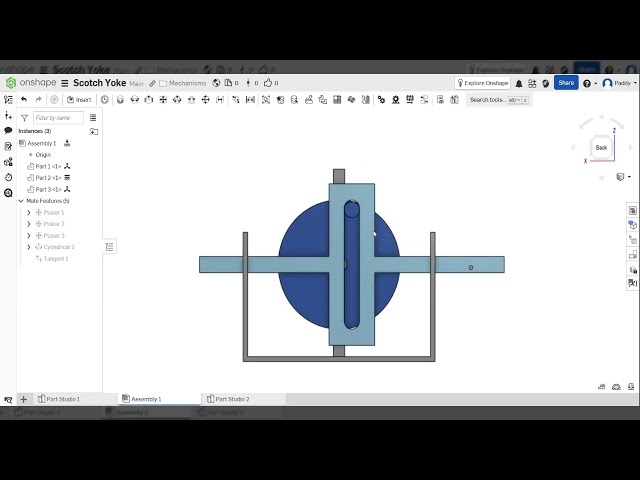Select the Ball mate tool
Screen dimensions: 640x480
point(206,100)
